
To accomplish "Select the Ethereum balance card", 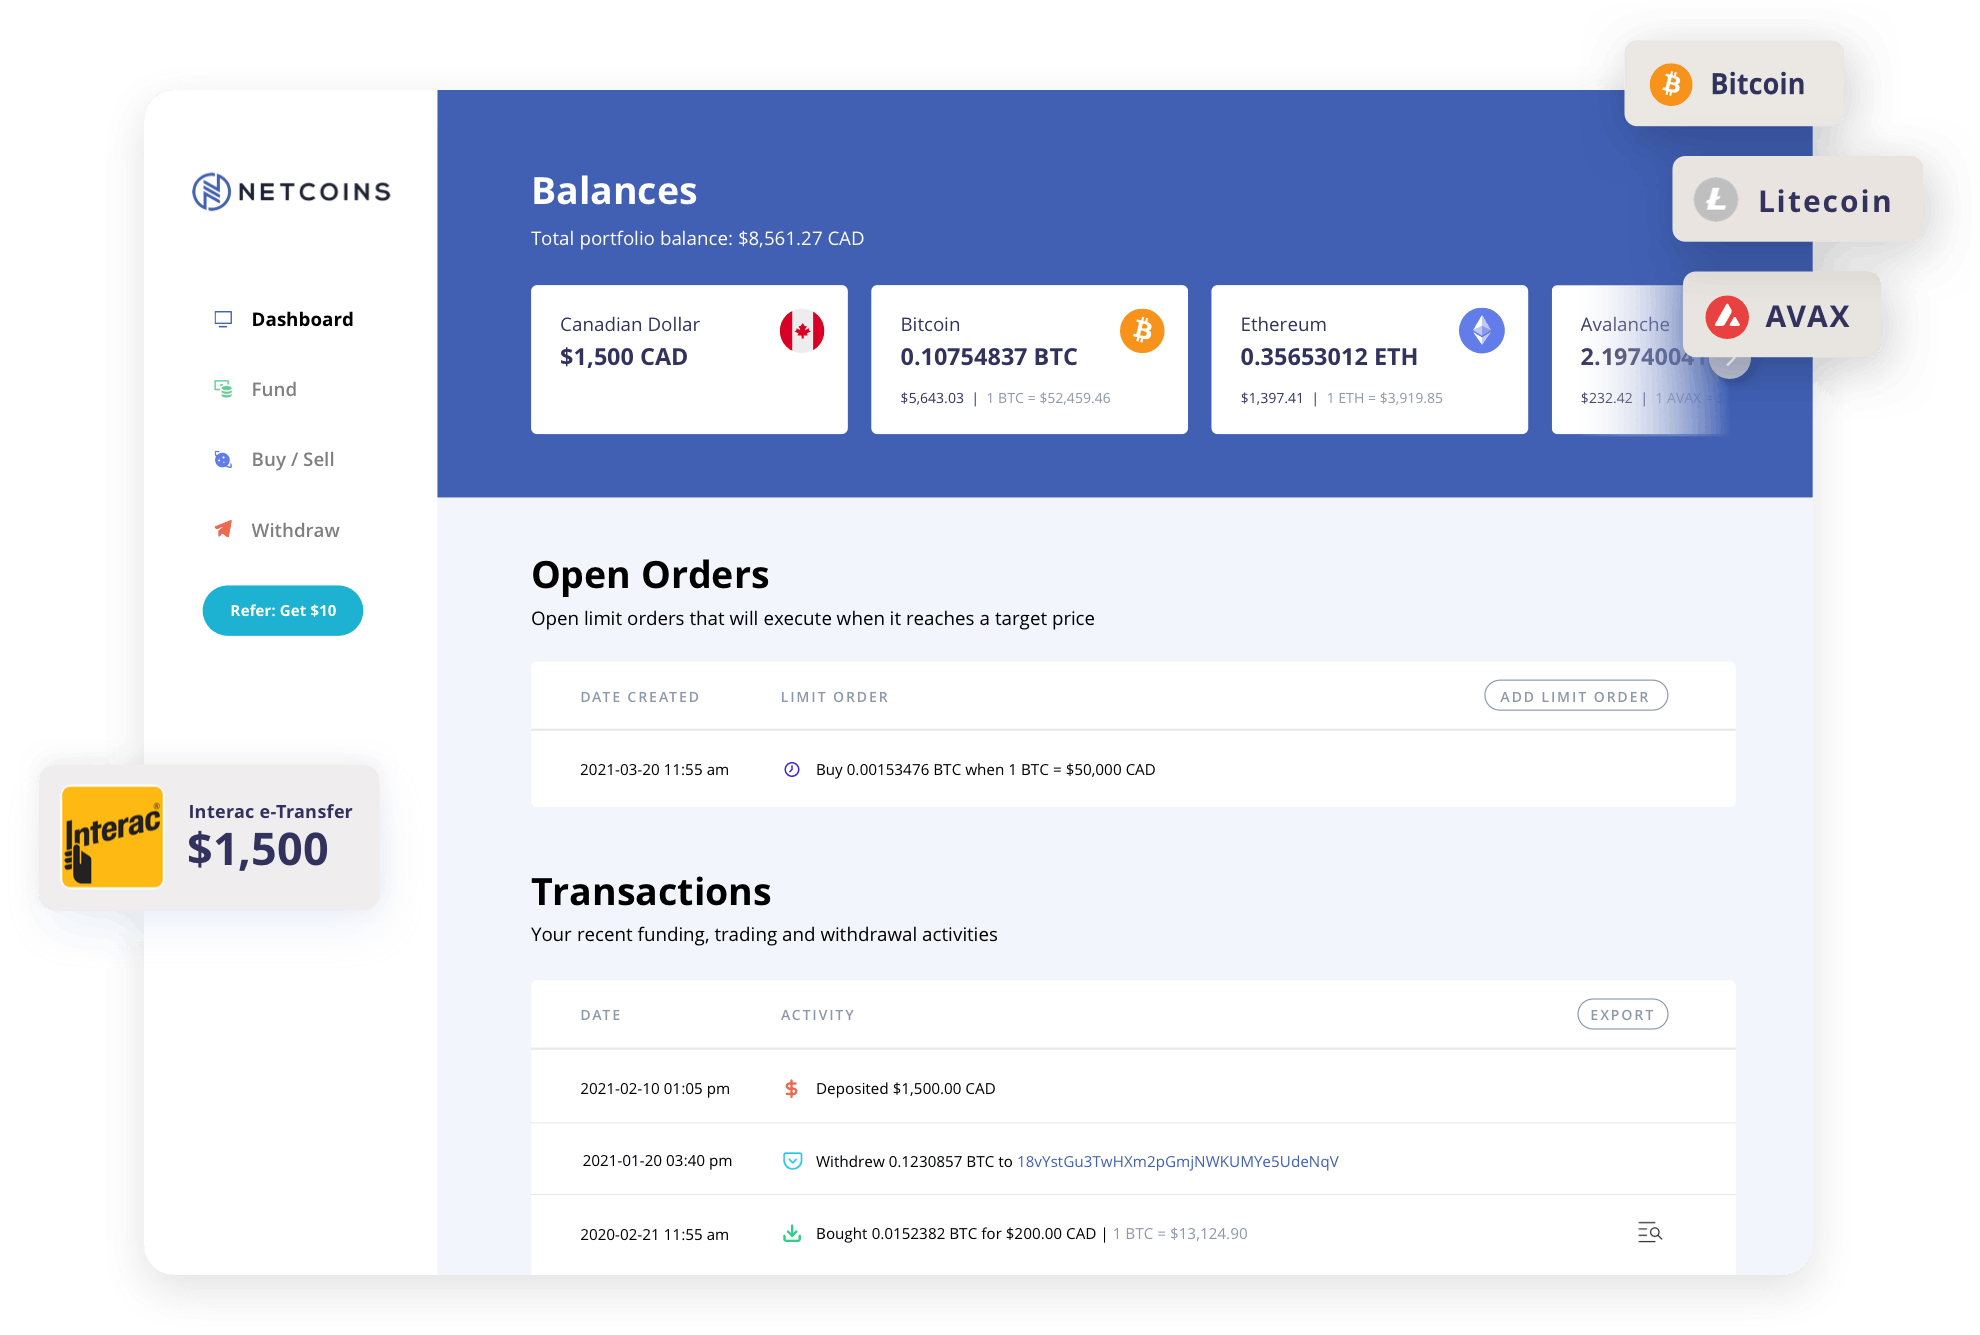I will point(1369,359).
